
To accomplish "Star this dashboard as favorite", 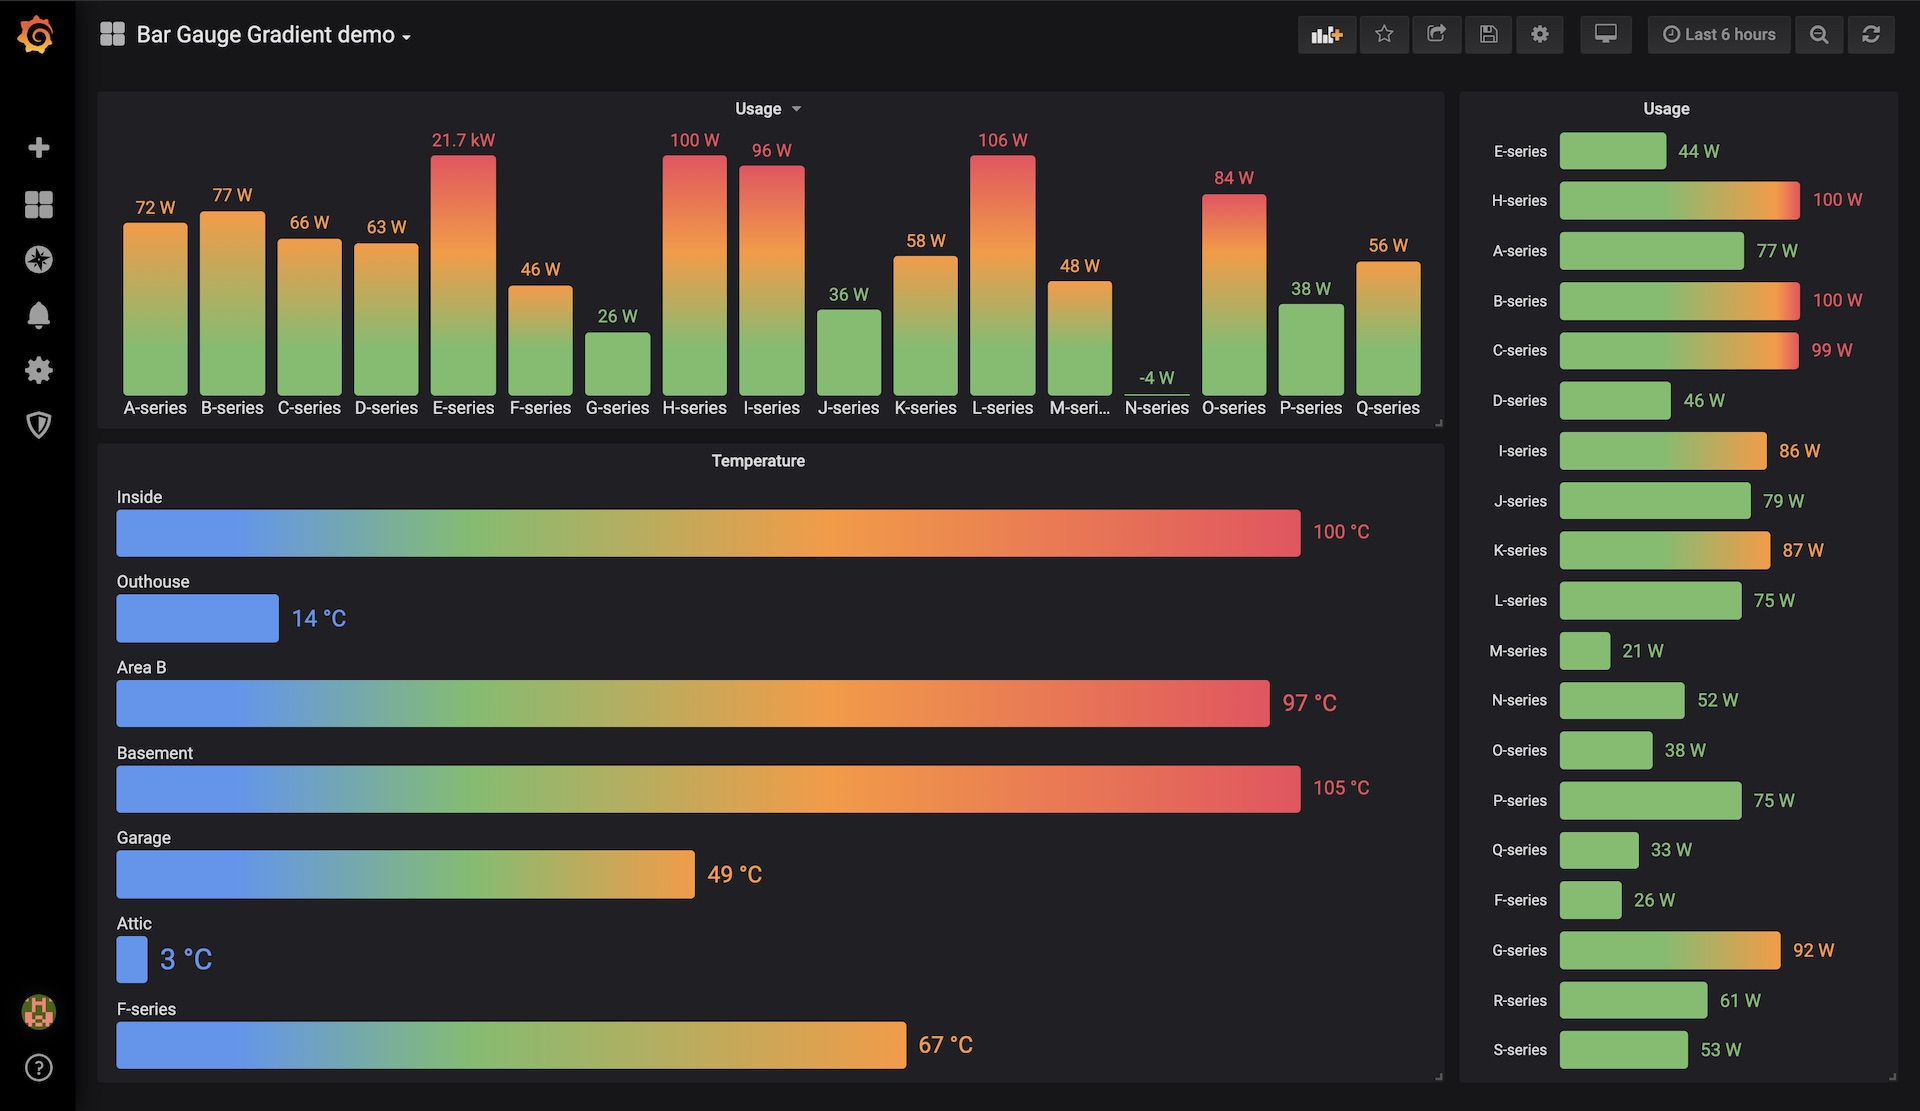I will point(1384,35).
